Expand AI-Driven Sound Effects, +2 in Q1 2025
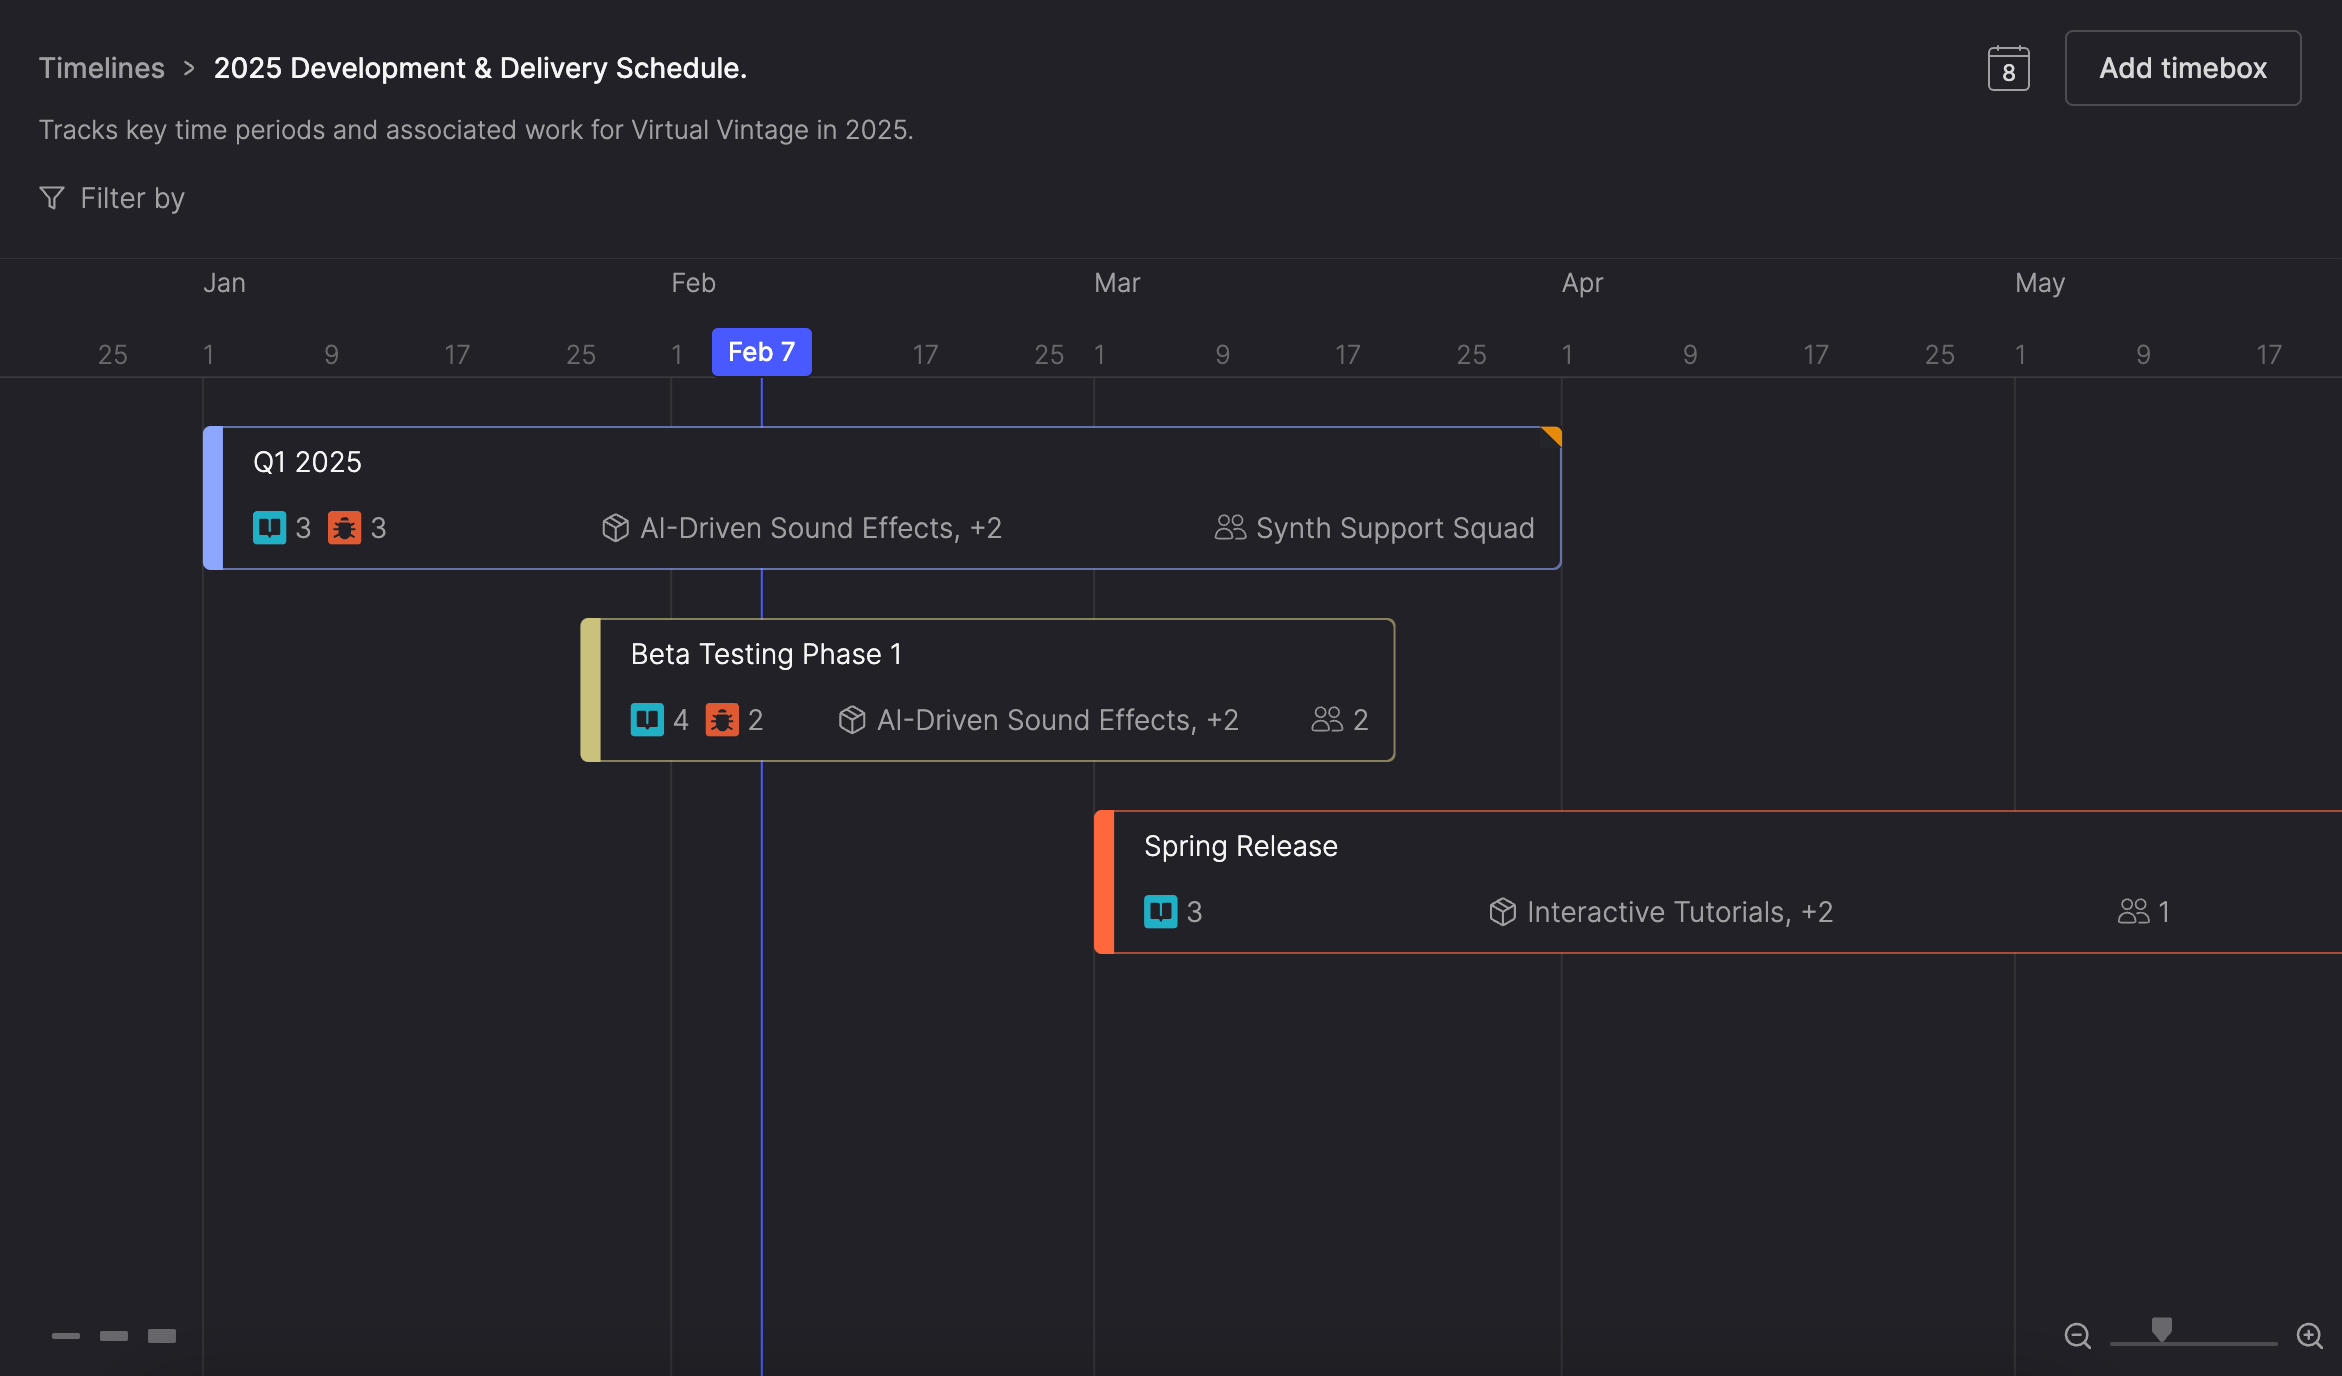Screen dimensions: 2342x1376 [820, 528]
